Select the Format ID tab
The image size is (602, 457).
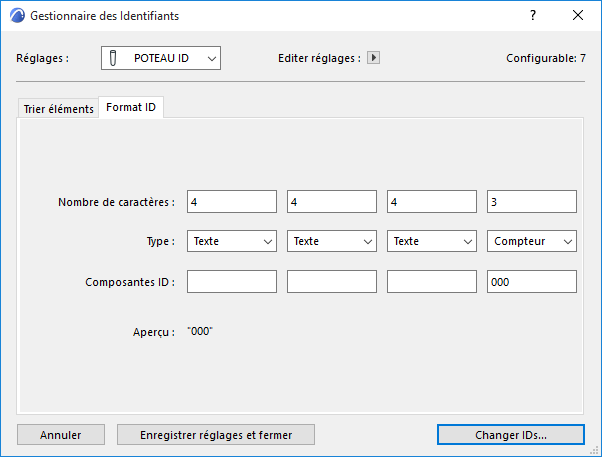point(130,107)
